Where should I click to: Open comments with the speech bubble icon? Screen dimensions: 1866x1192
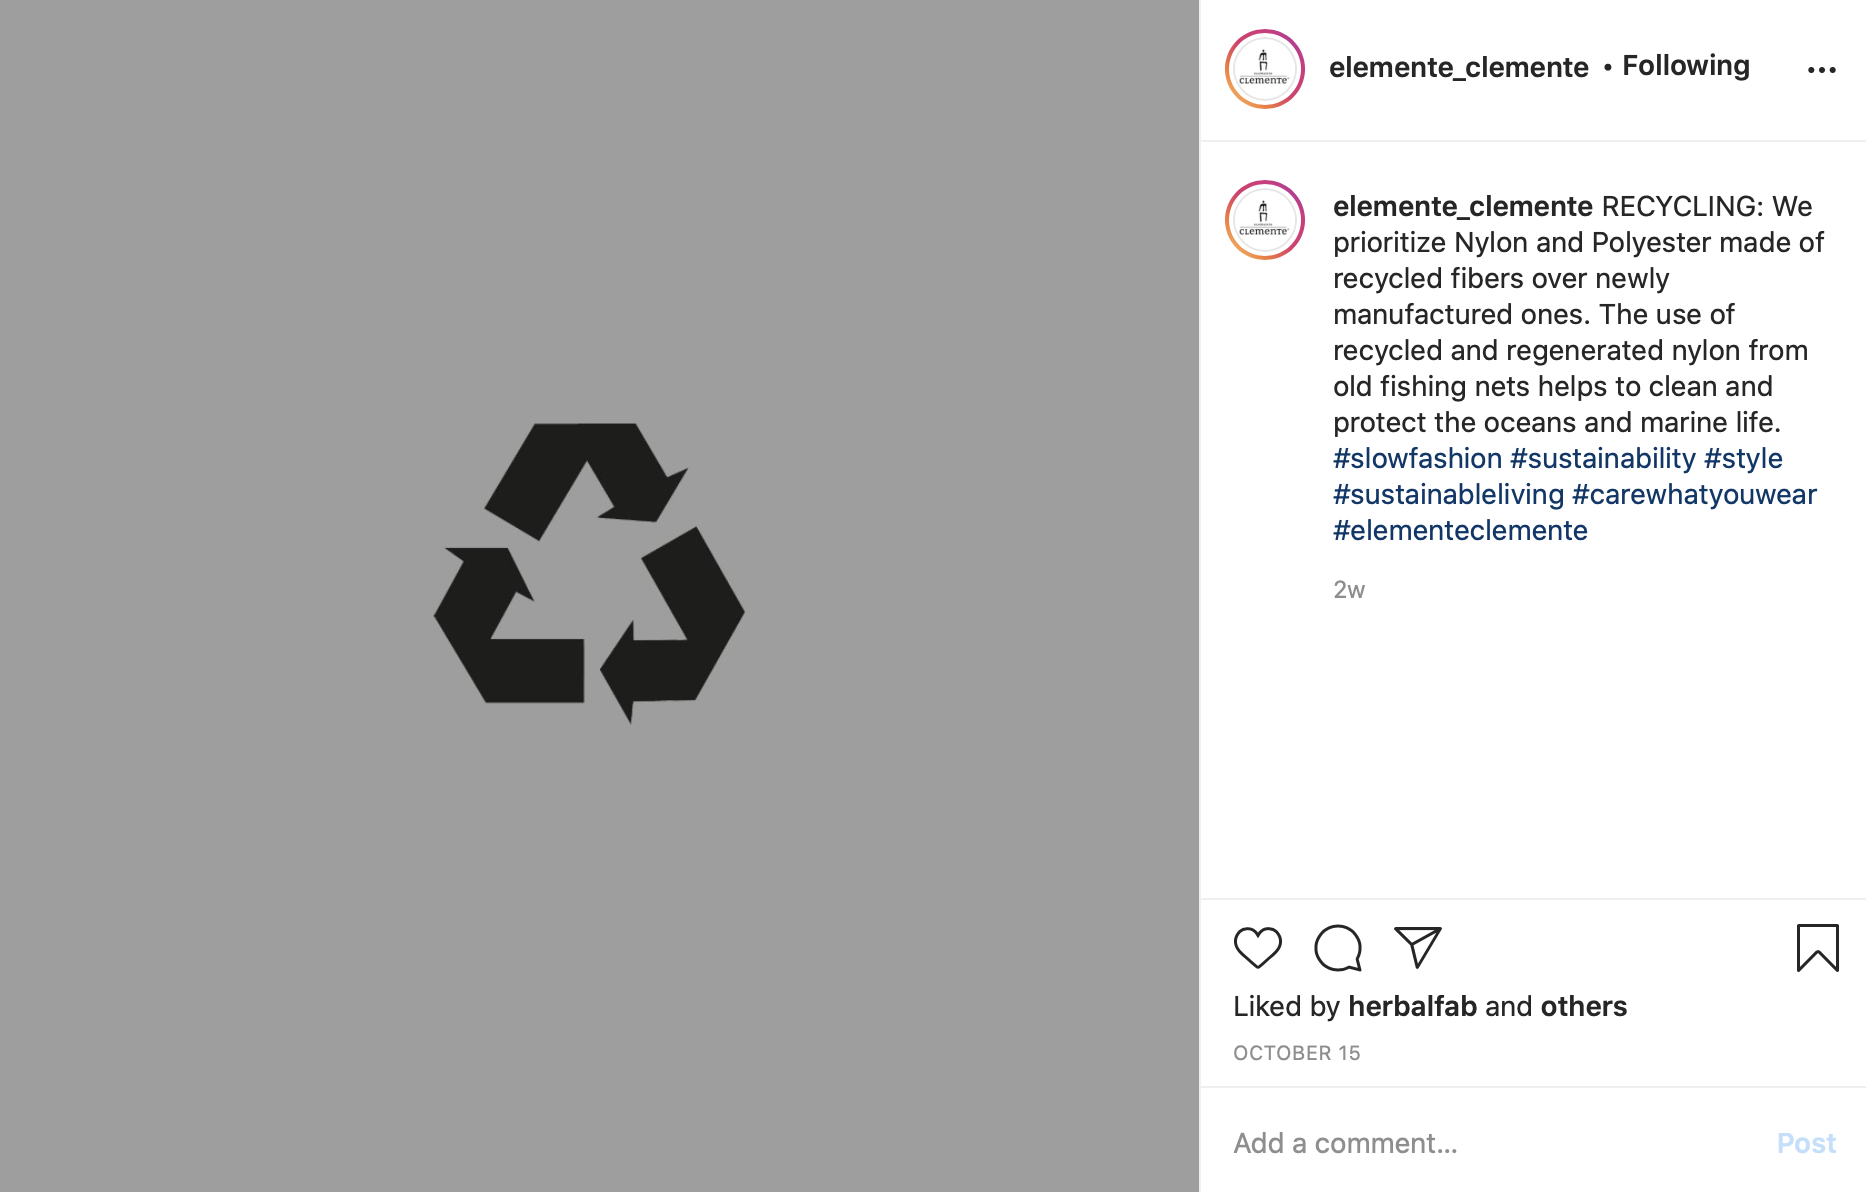1338,948
